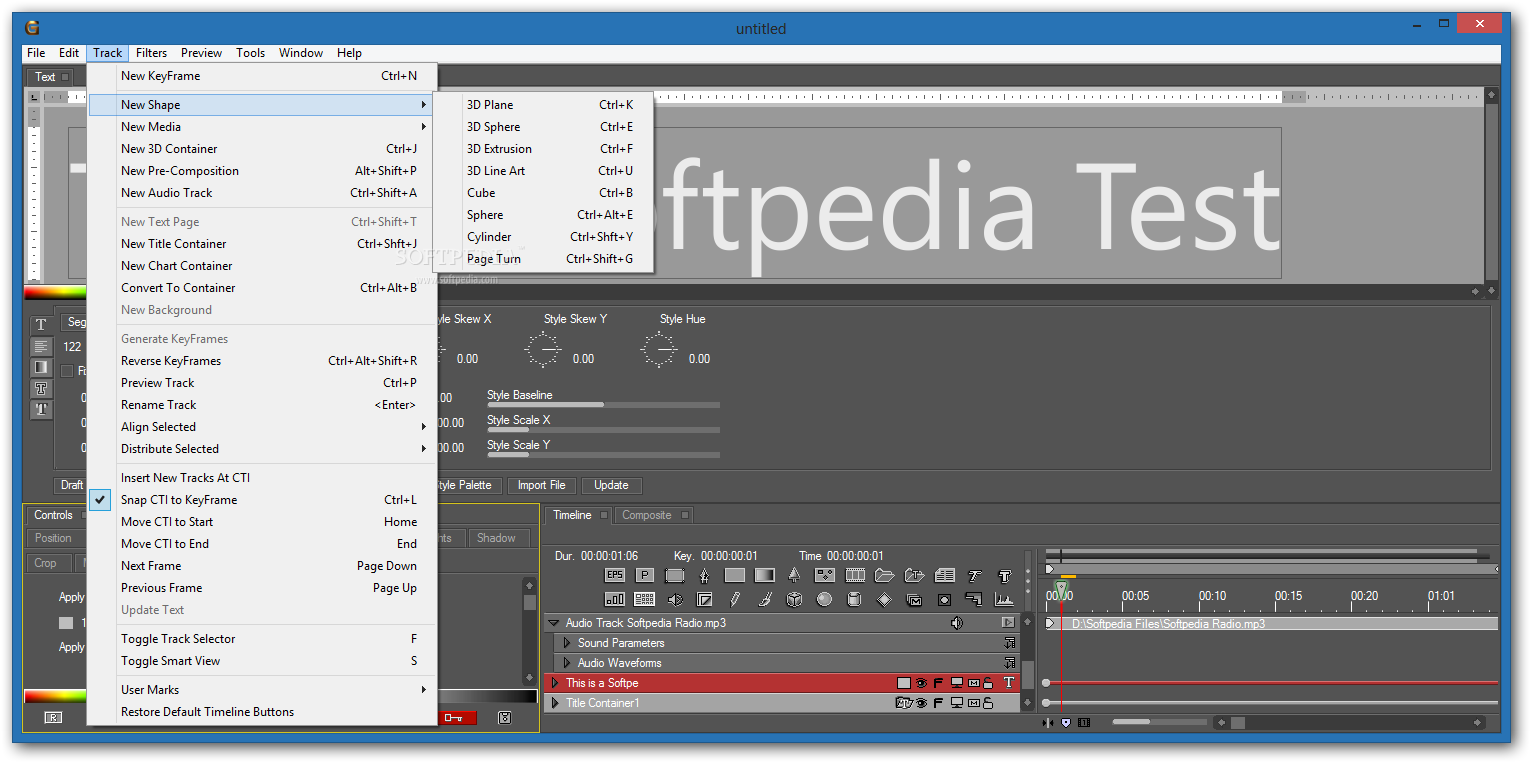Viewport: 1531px width, 763px height.
Task: Click the histogram icon in timeline toolbar
Action: (1005, 599)
